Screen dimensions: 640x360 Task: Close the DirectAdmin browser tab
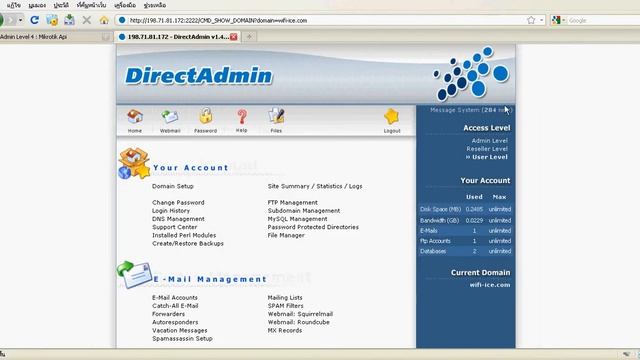pyautogui.click(x=233, y=37)
